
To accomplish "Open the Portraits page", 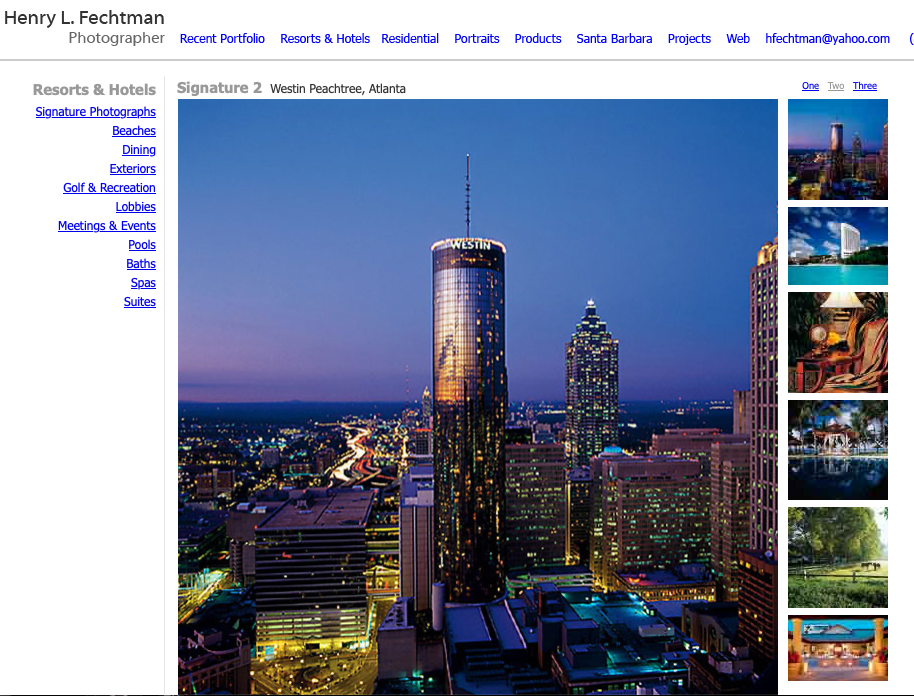I will click(477, 39).
